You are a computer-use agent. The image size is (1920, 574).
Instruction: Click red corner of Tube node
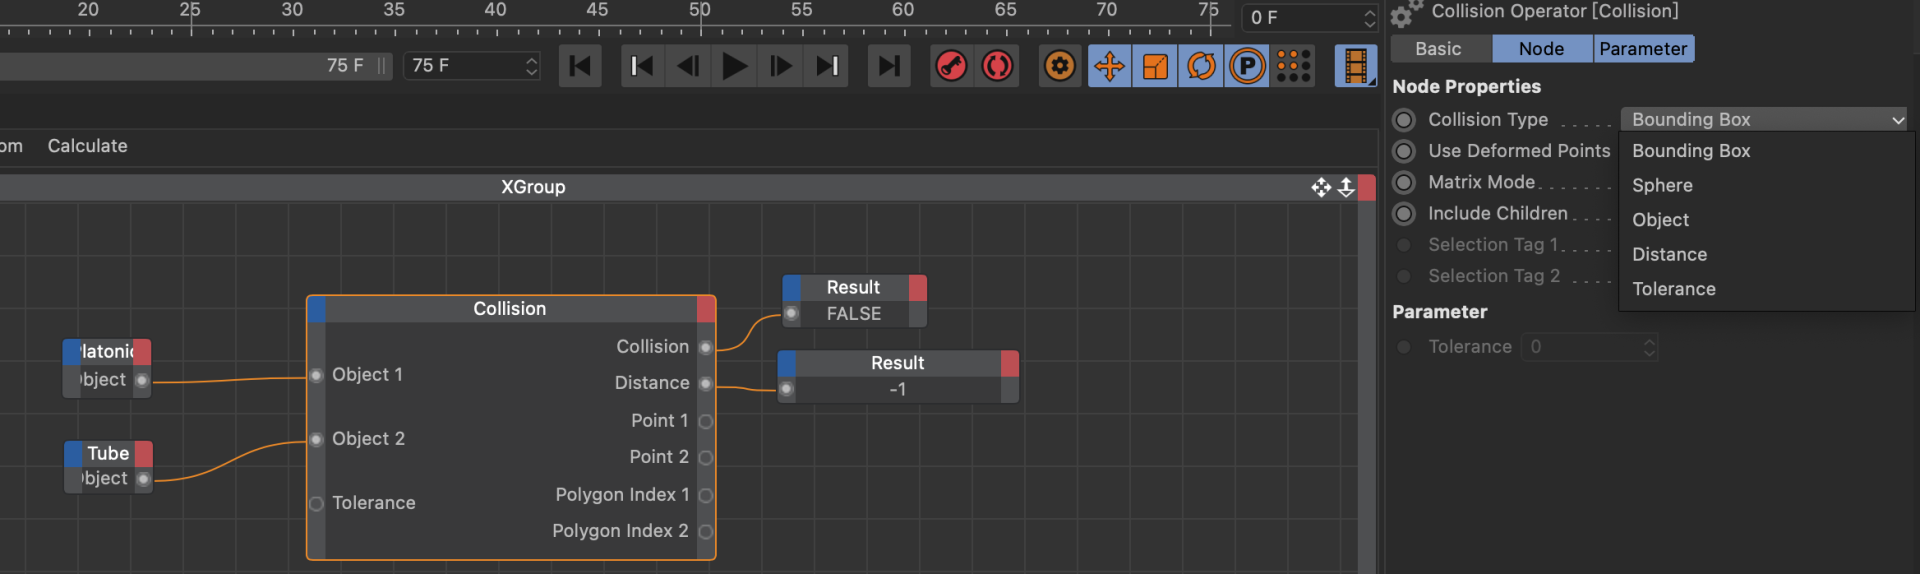tap(144, 454)
